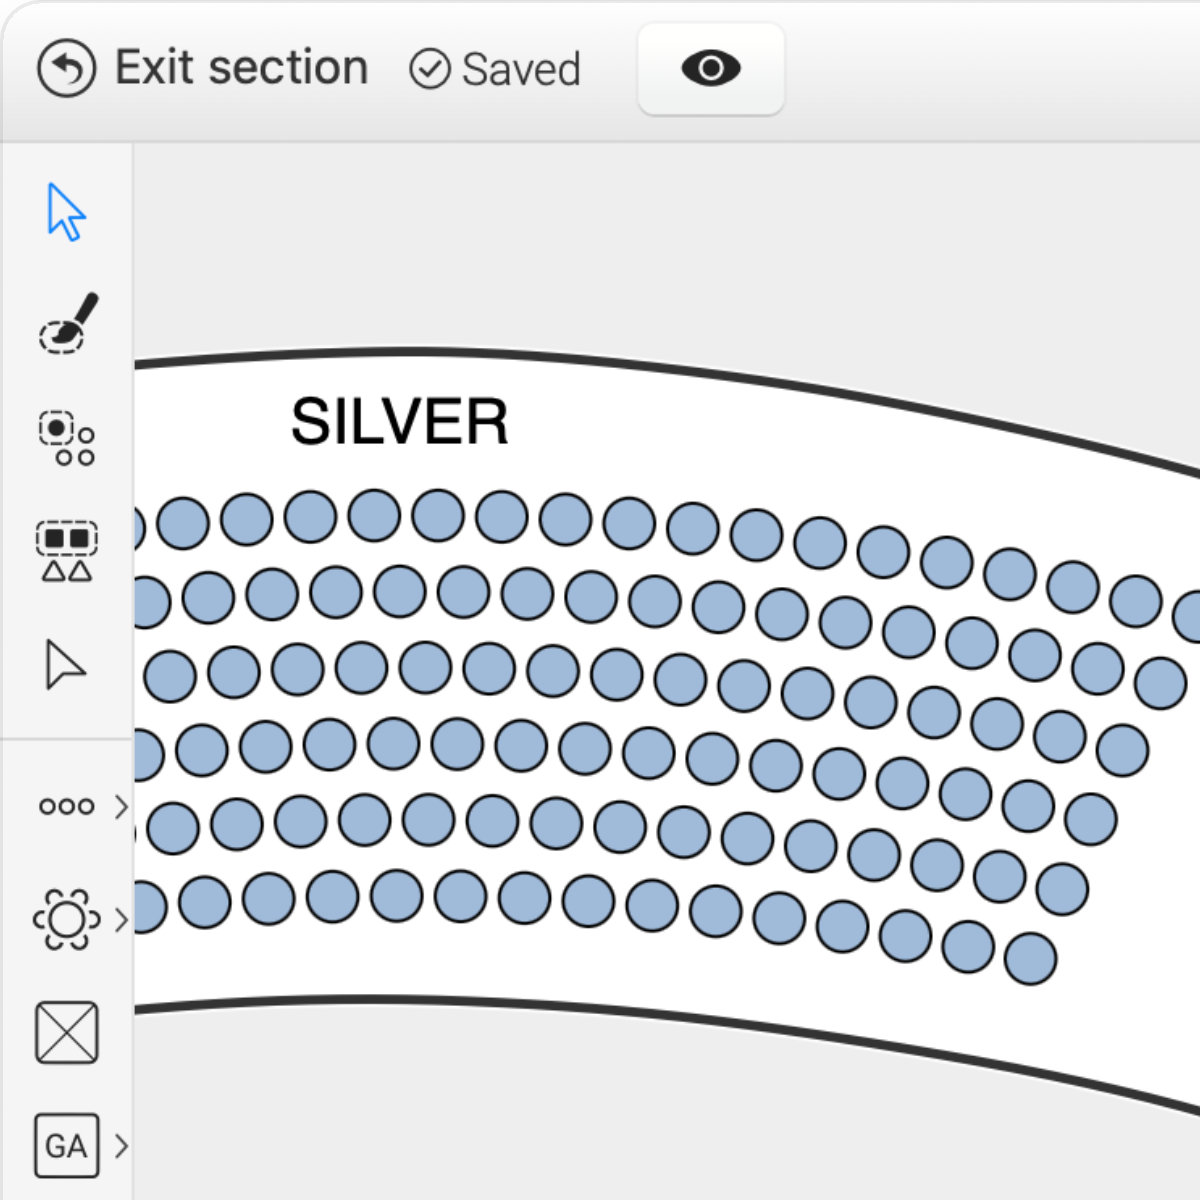The height and width of the screenshot is (1200, 1200).
Task: Click the rightmost seat in the fourth row
Action: [x=1122, y=750]
